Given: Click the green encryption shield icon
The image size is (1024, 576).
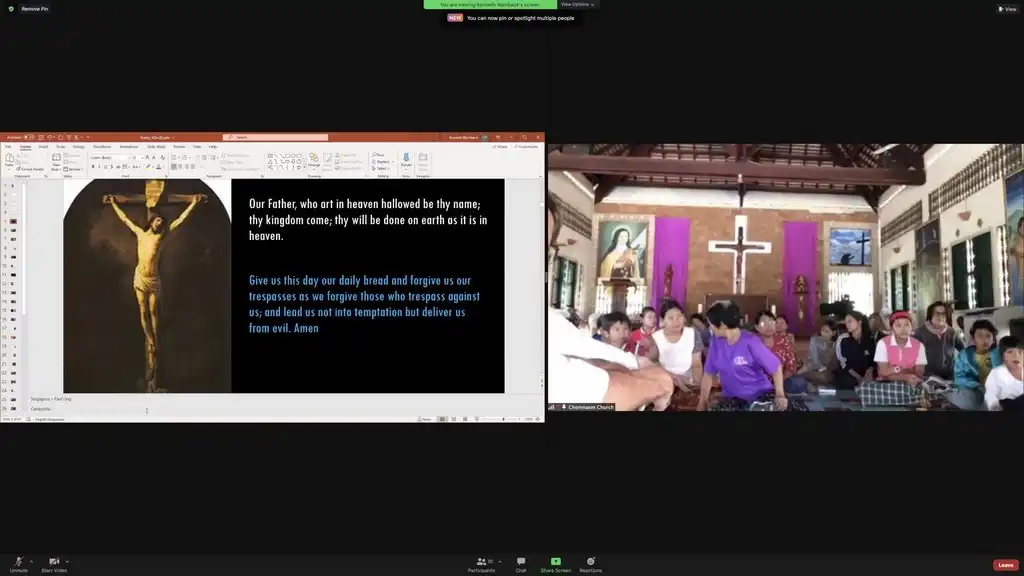Looking at the screenshot, I should point(11,9).
